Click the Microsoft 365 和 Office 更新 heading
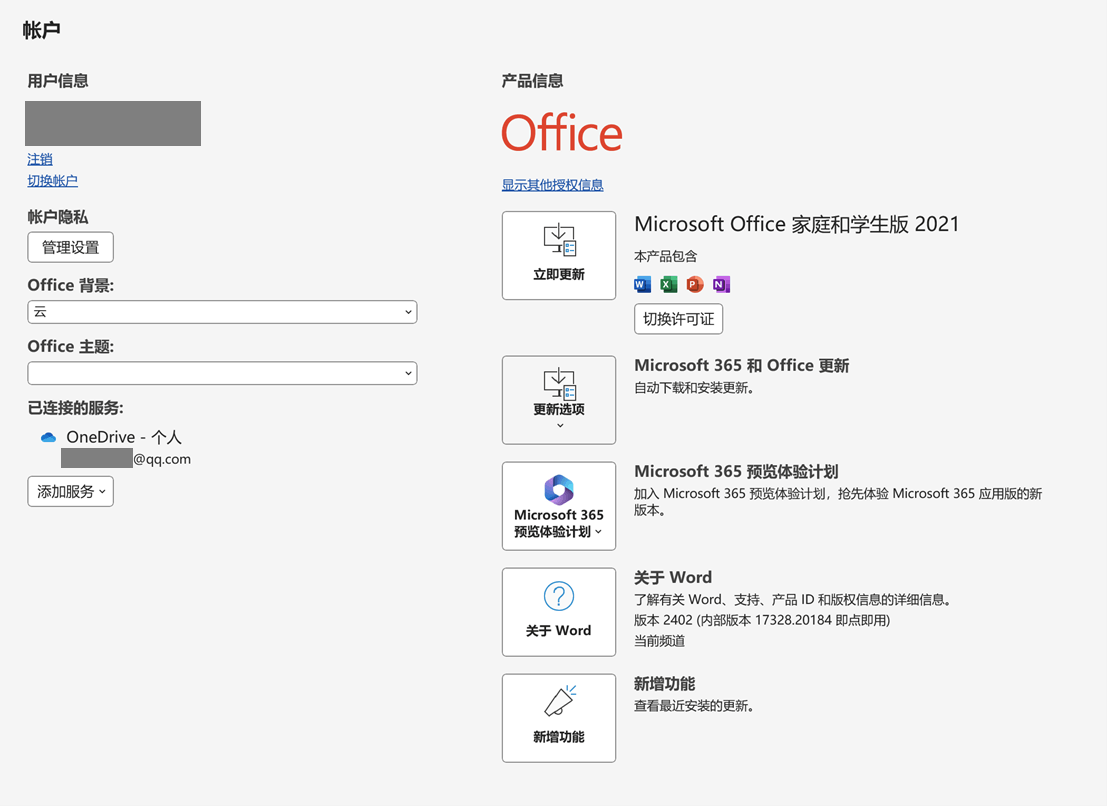The width and height of the screenshot is (1107, 806). click(741, 366)
